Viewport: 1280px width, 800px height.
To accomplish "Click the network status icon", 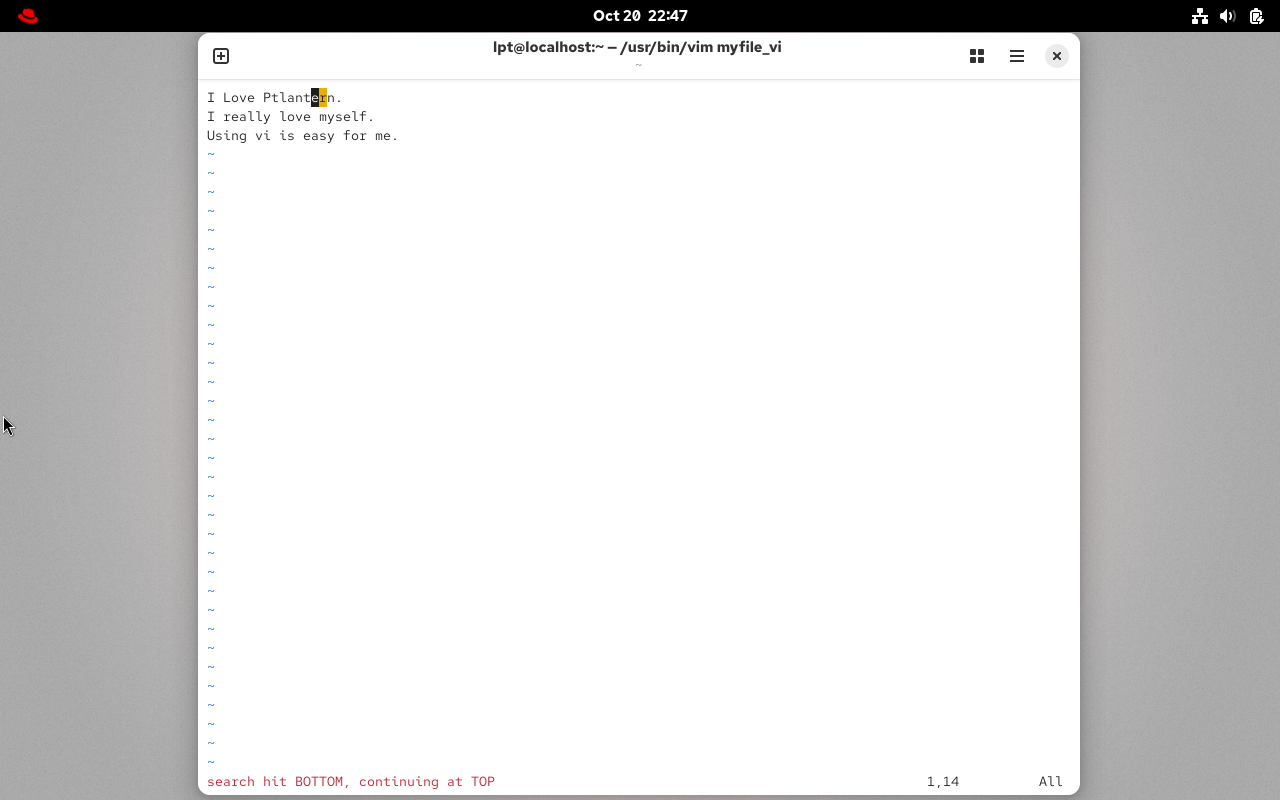I will 1200,16.
